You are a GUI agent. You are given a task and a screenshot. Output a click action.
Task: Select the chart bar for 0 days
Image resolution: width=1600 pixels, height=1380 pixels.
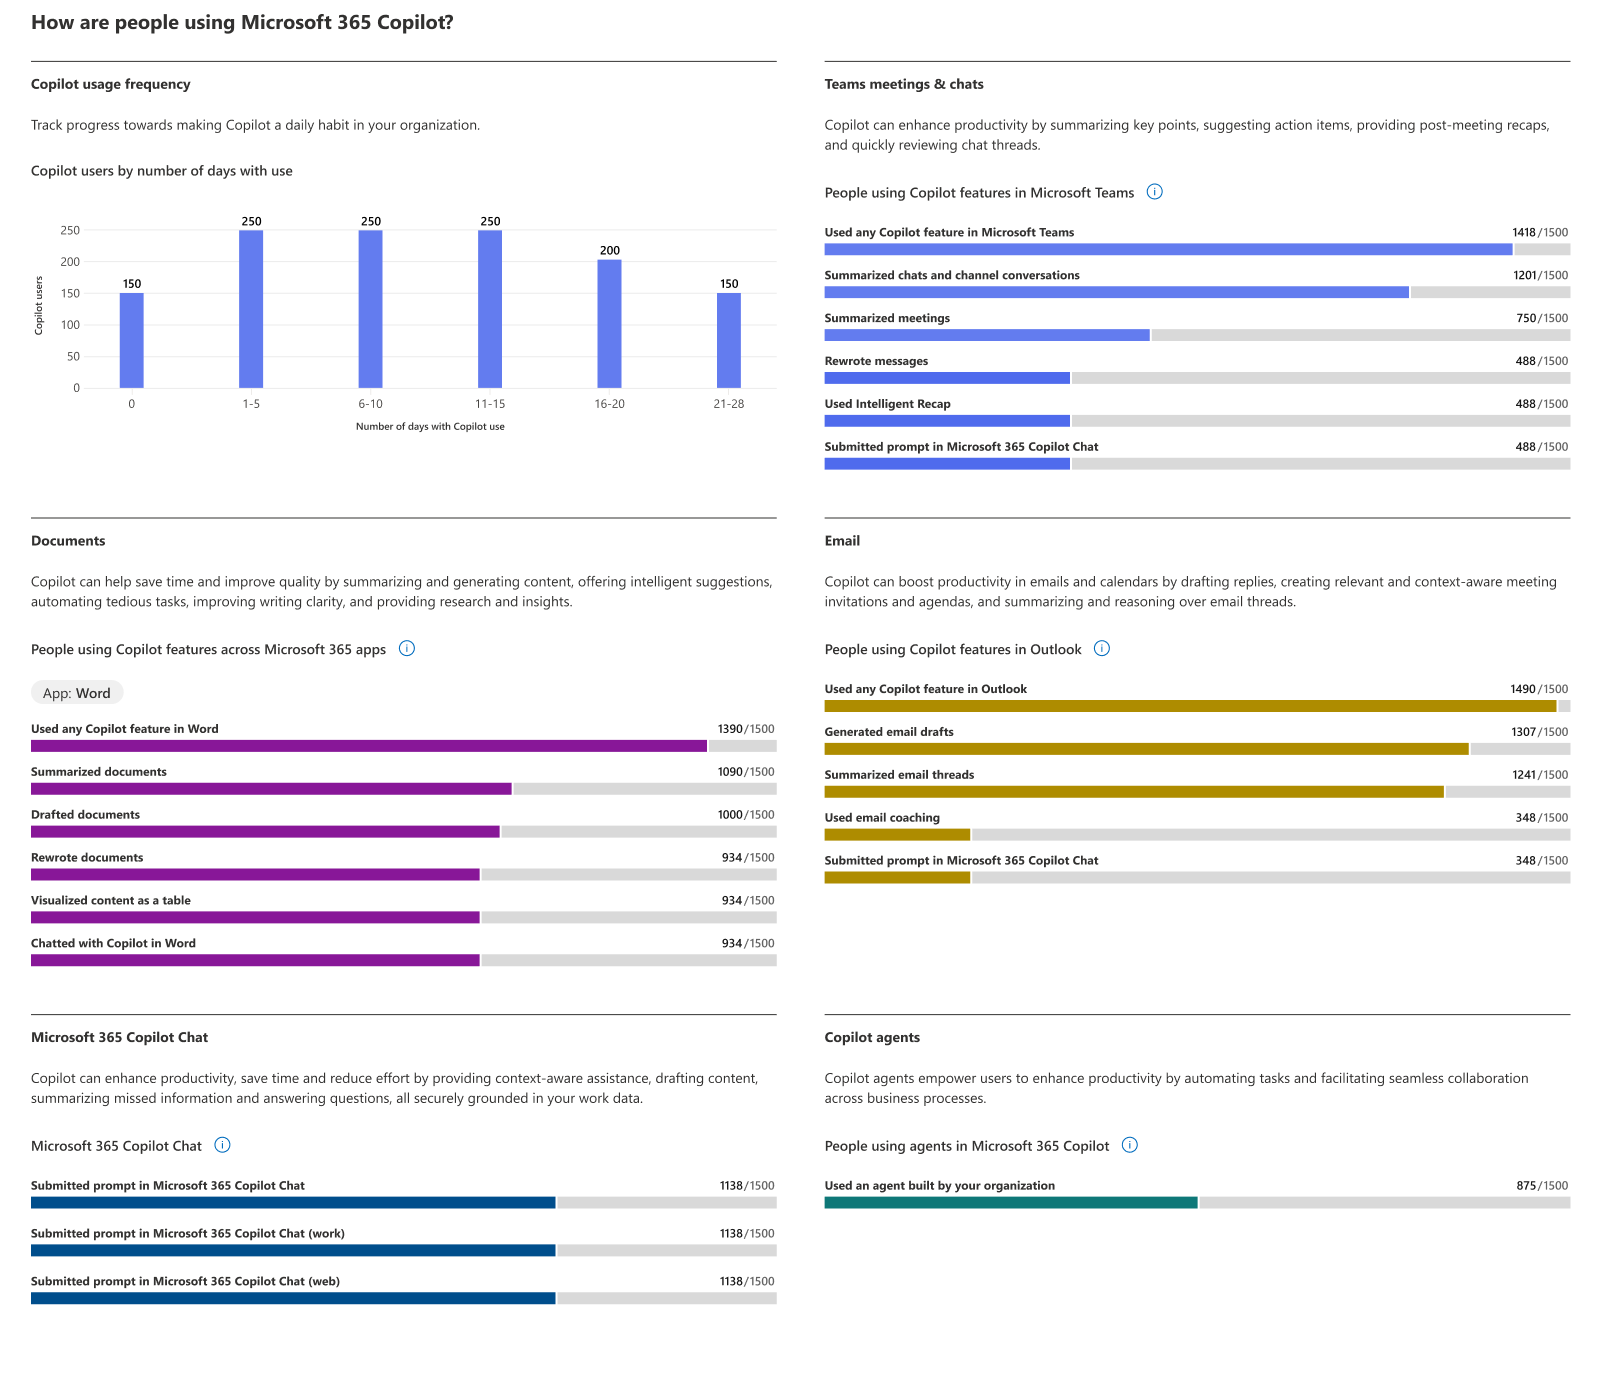click(131, 340)
